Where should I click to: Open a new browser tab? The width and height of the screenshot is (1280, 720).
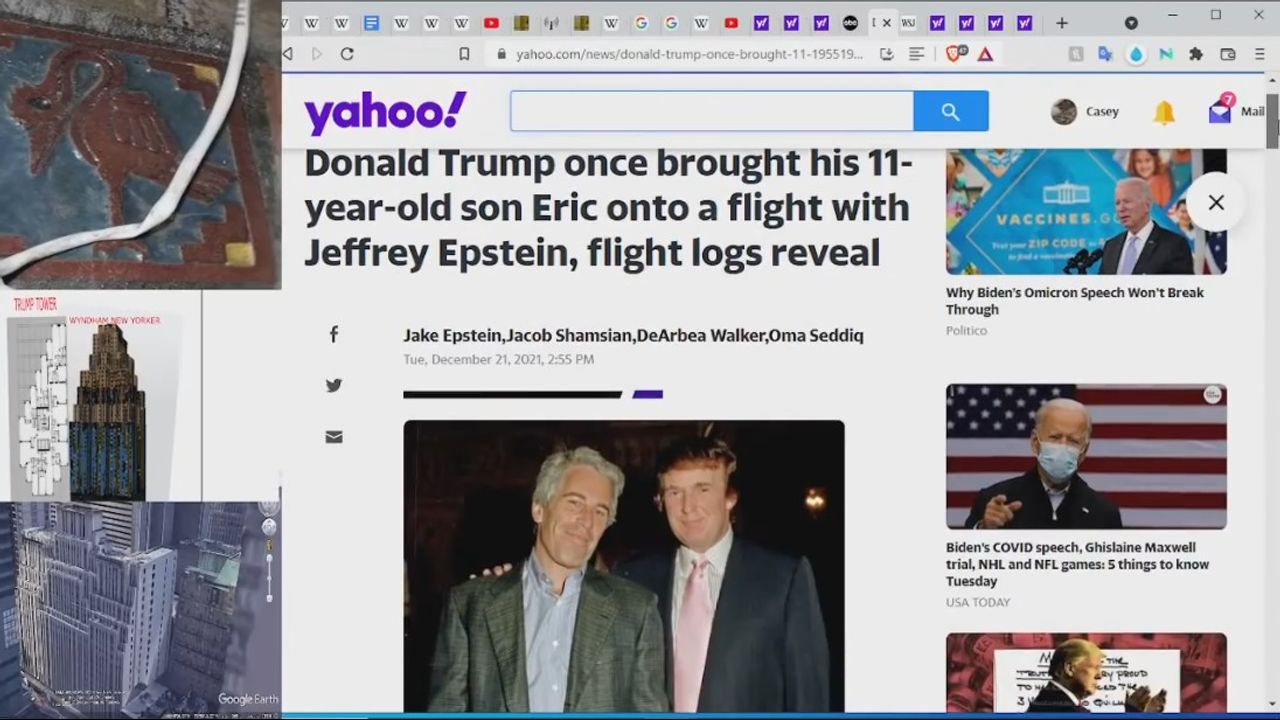(1062, 23)
